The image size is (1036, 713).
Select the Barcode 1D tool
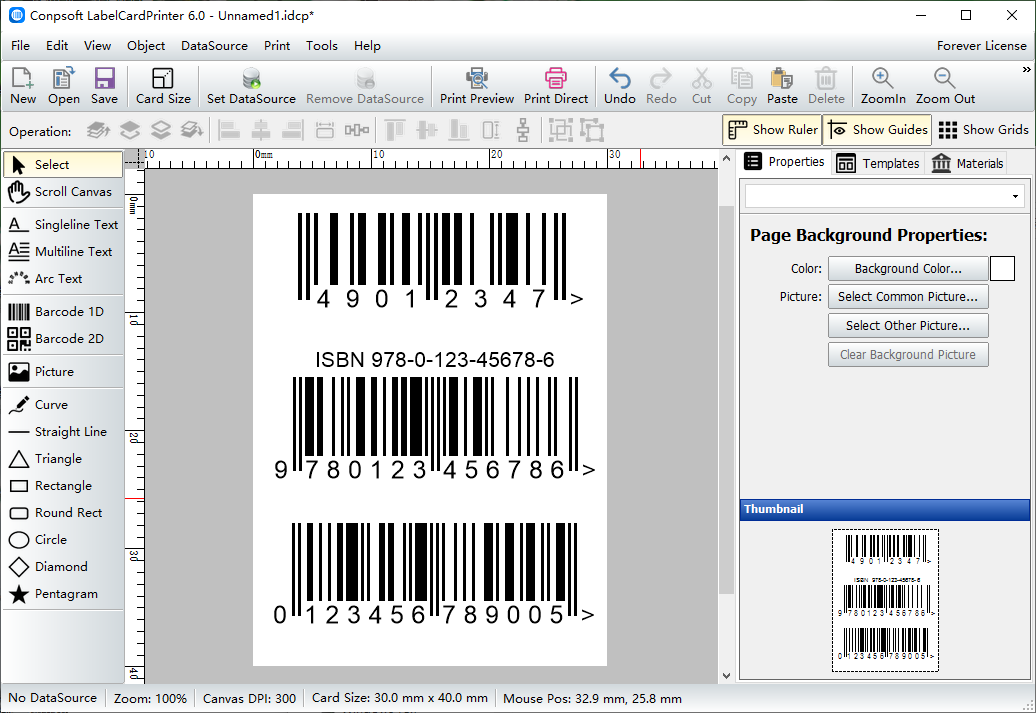click(x=63, y=311)
